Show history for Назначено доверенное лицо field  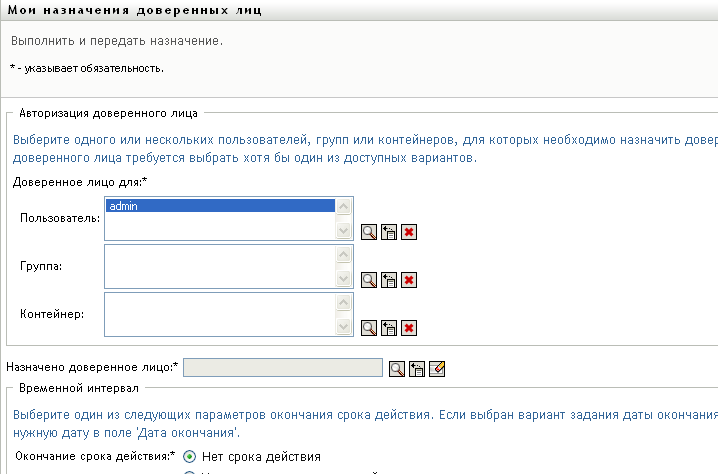pyautogui.click(x=417, y=369)
